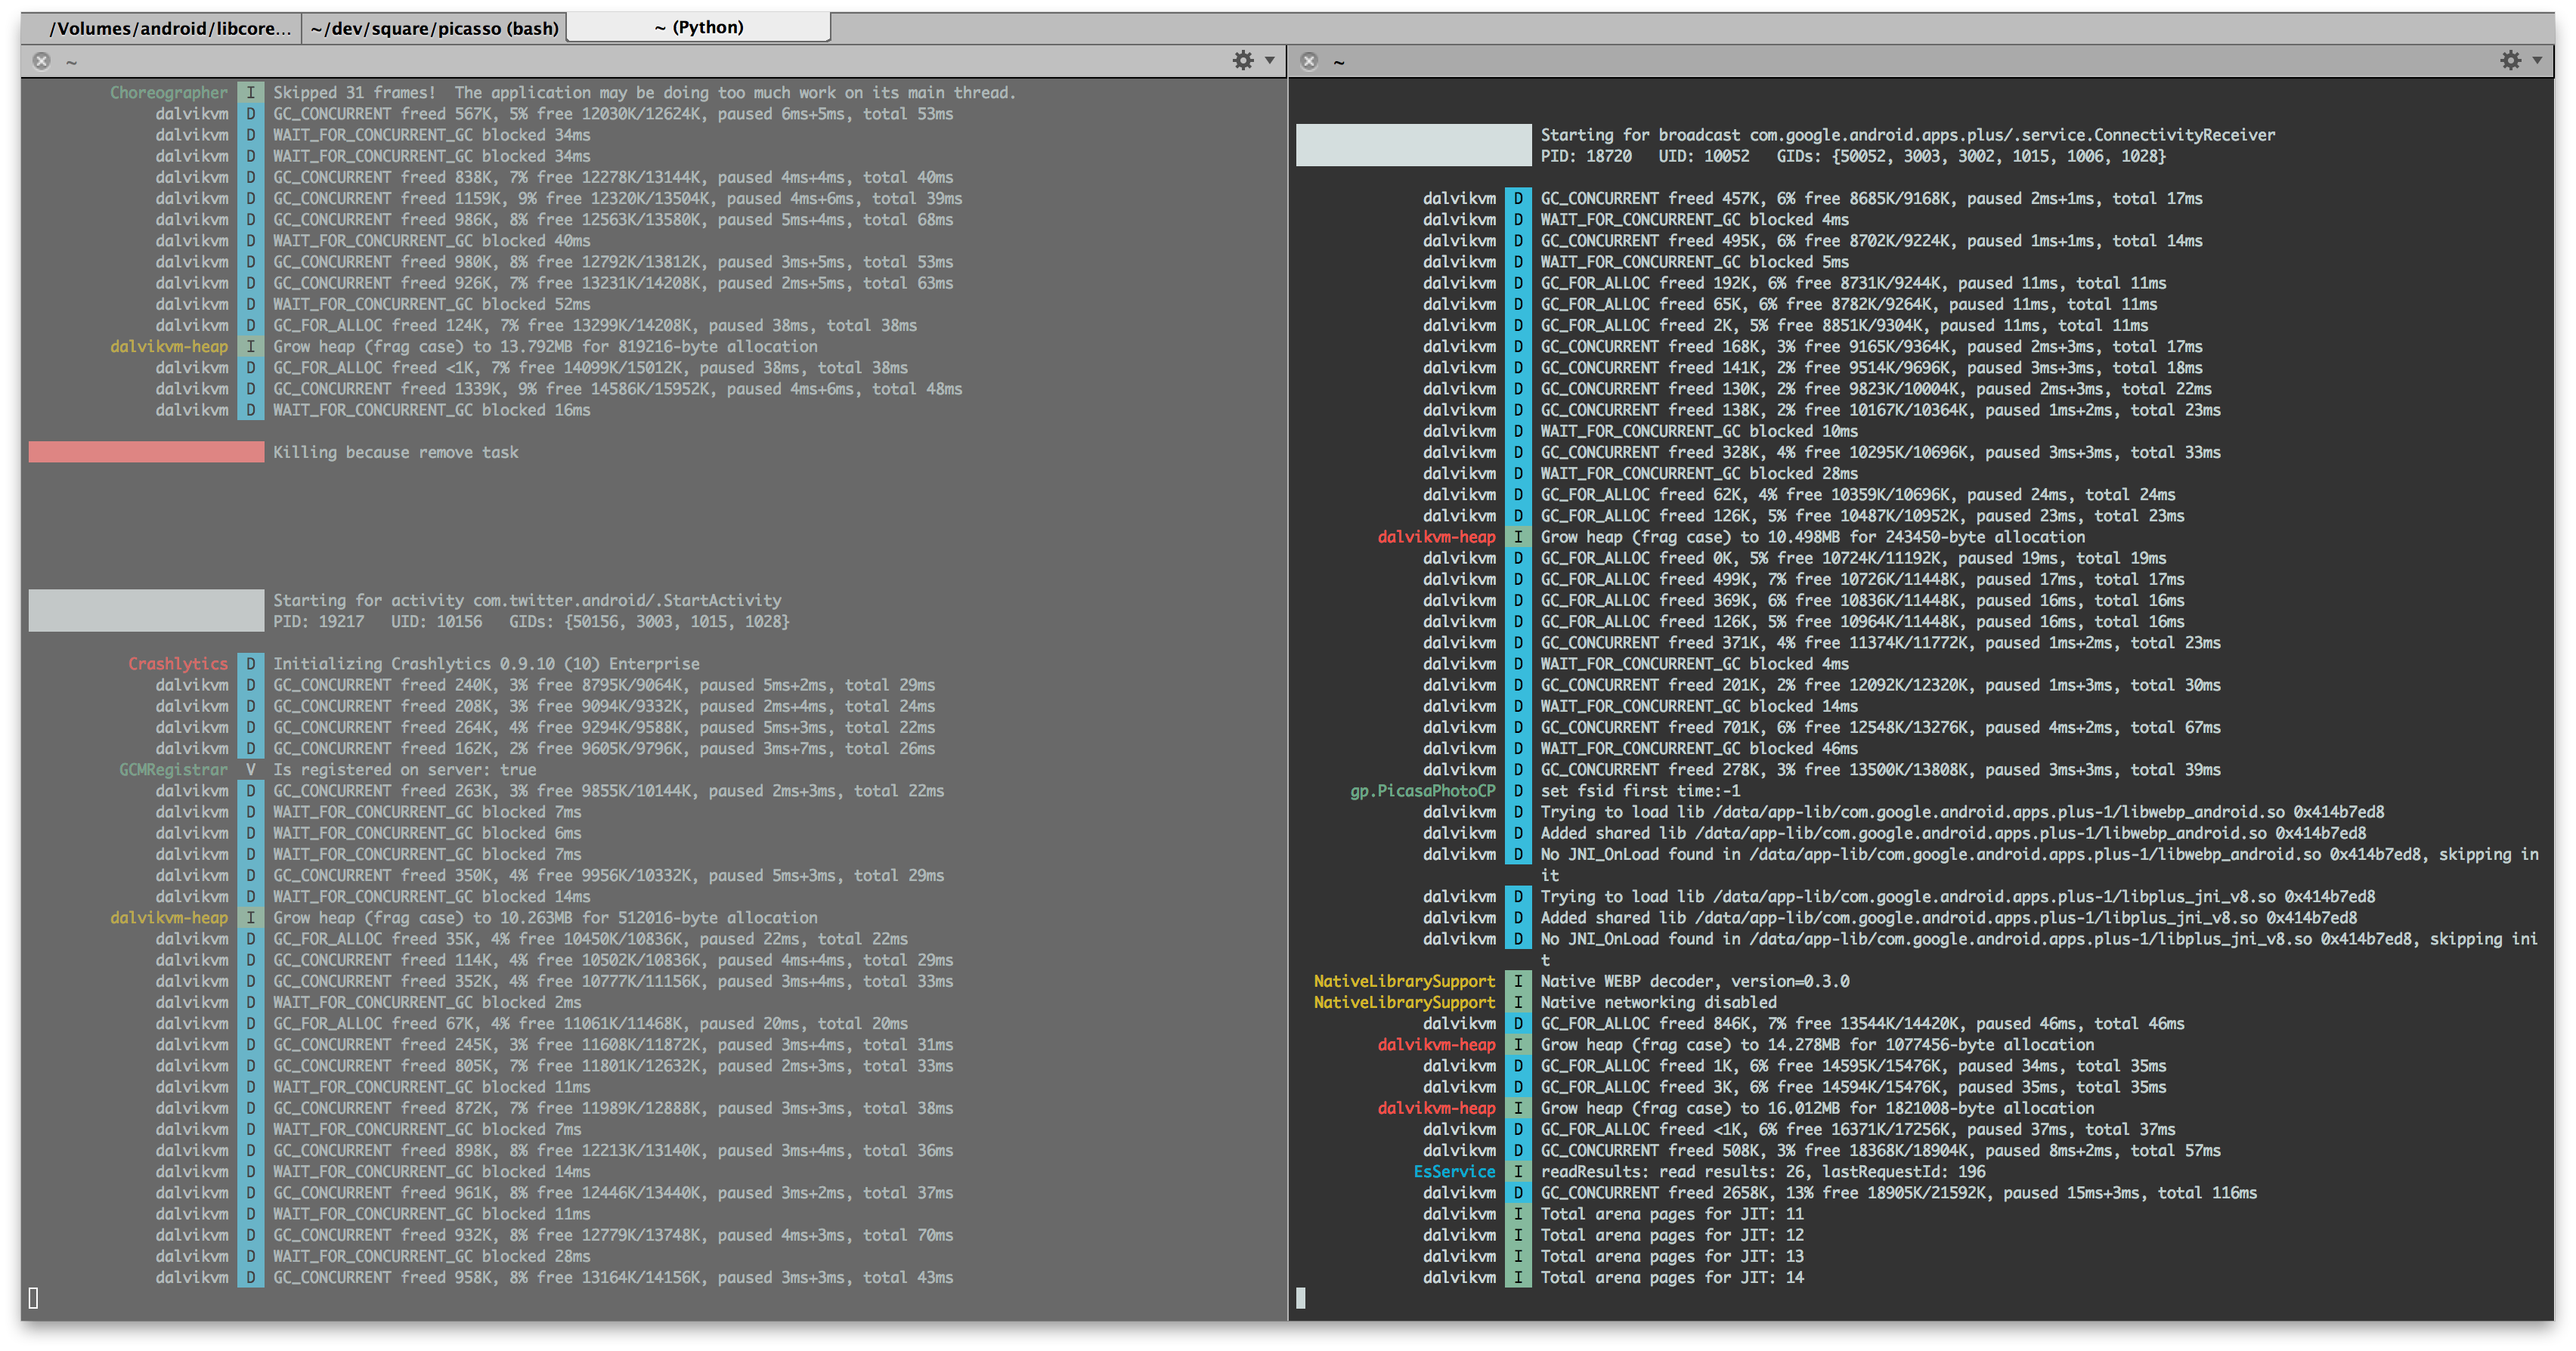This screenshot has width=2576, height=1351.
Task: Close the left terminal pane
Action: click(x=42, y=61)
